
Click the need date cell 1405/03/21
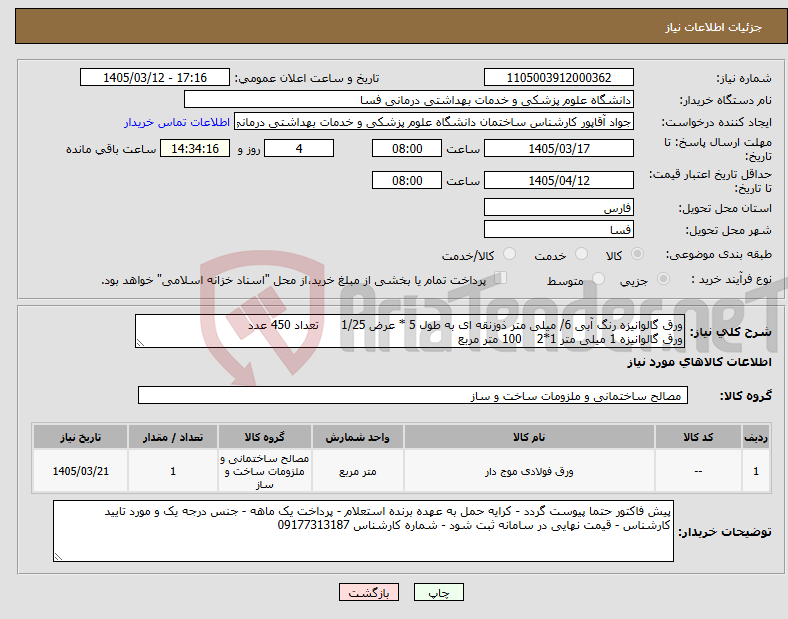(80, 471)
